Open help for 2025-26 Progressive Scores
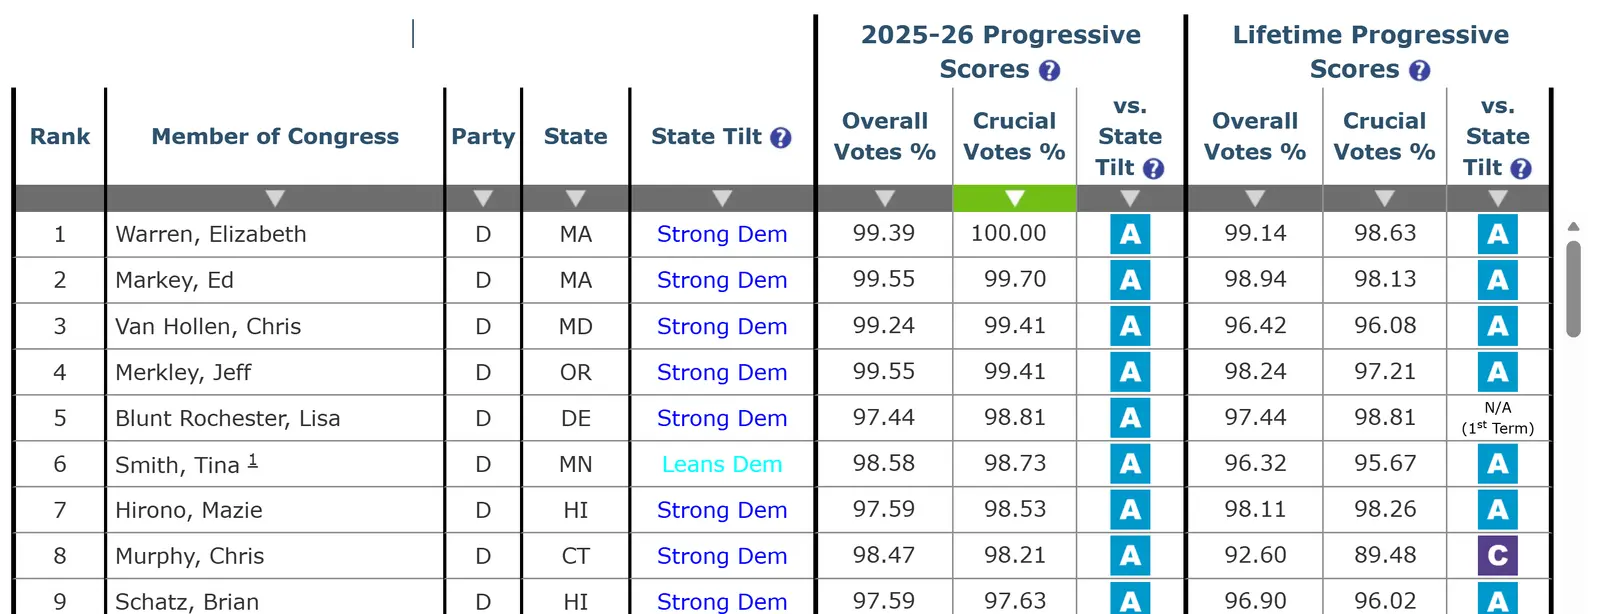Image resolution: width=1600 pixels, height=614 pixels. pyautogui.click(x=1049, y=70)
